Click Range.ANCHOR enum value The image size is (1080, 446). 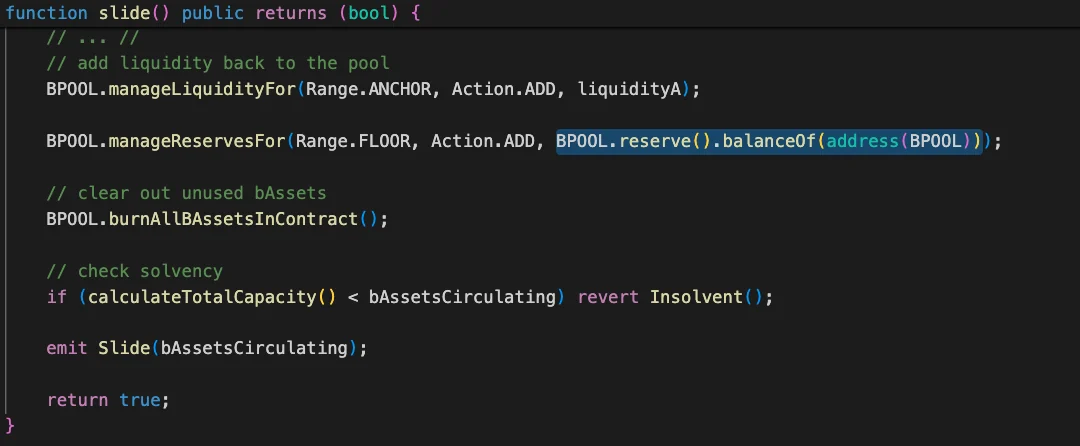tap(368, 89)
